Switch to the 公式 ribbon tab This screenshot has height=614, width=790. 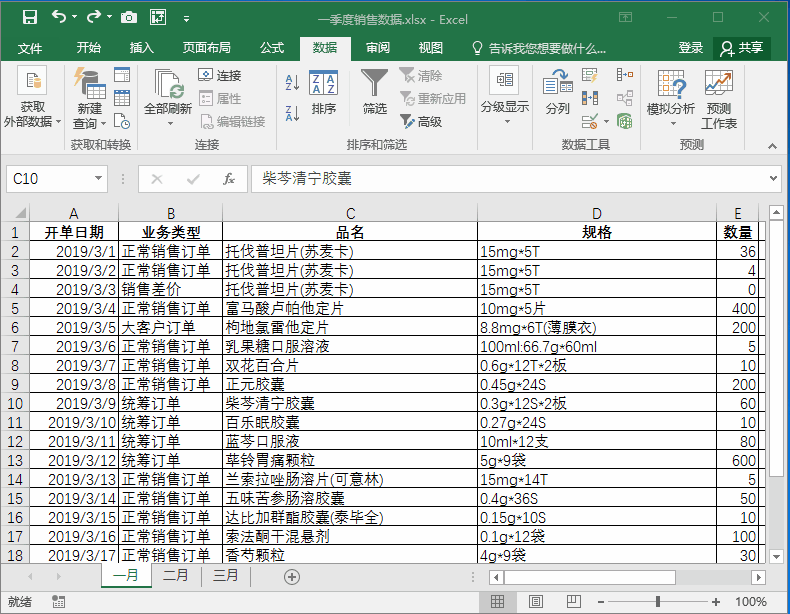click(272, 48)
